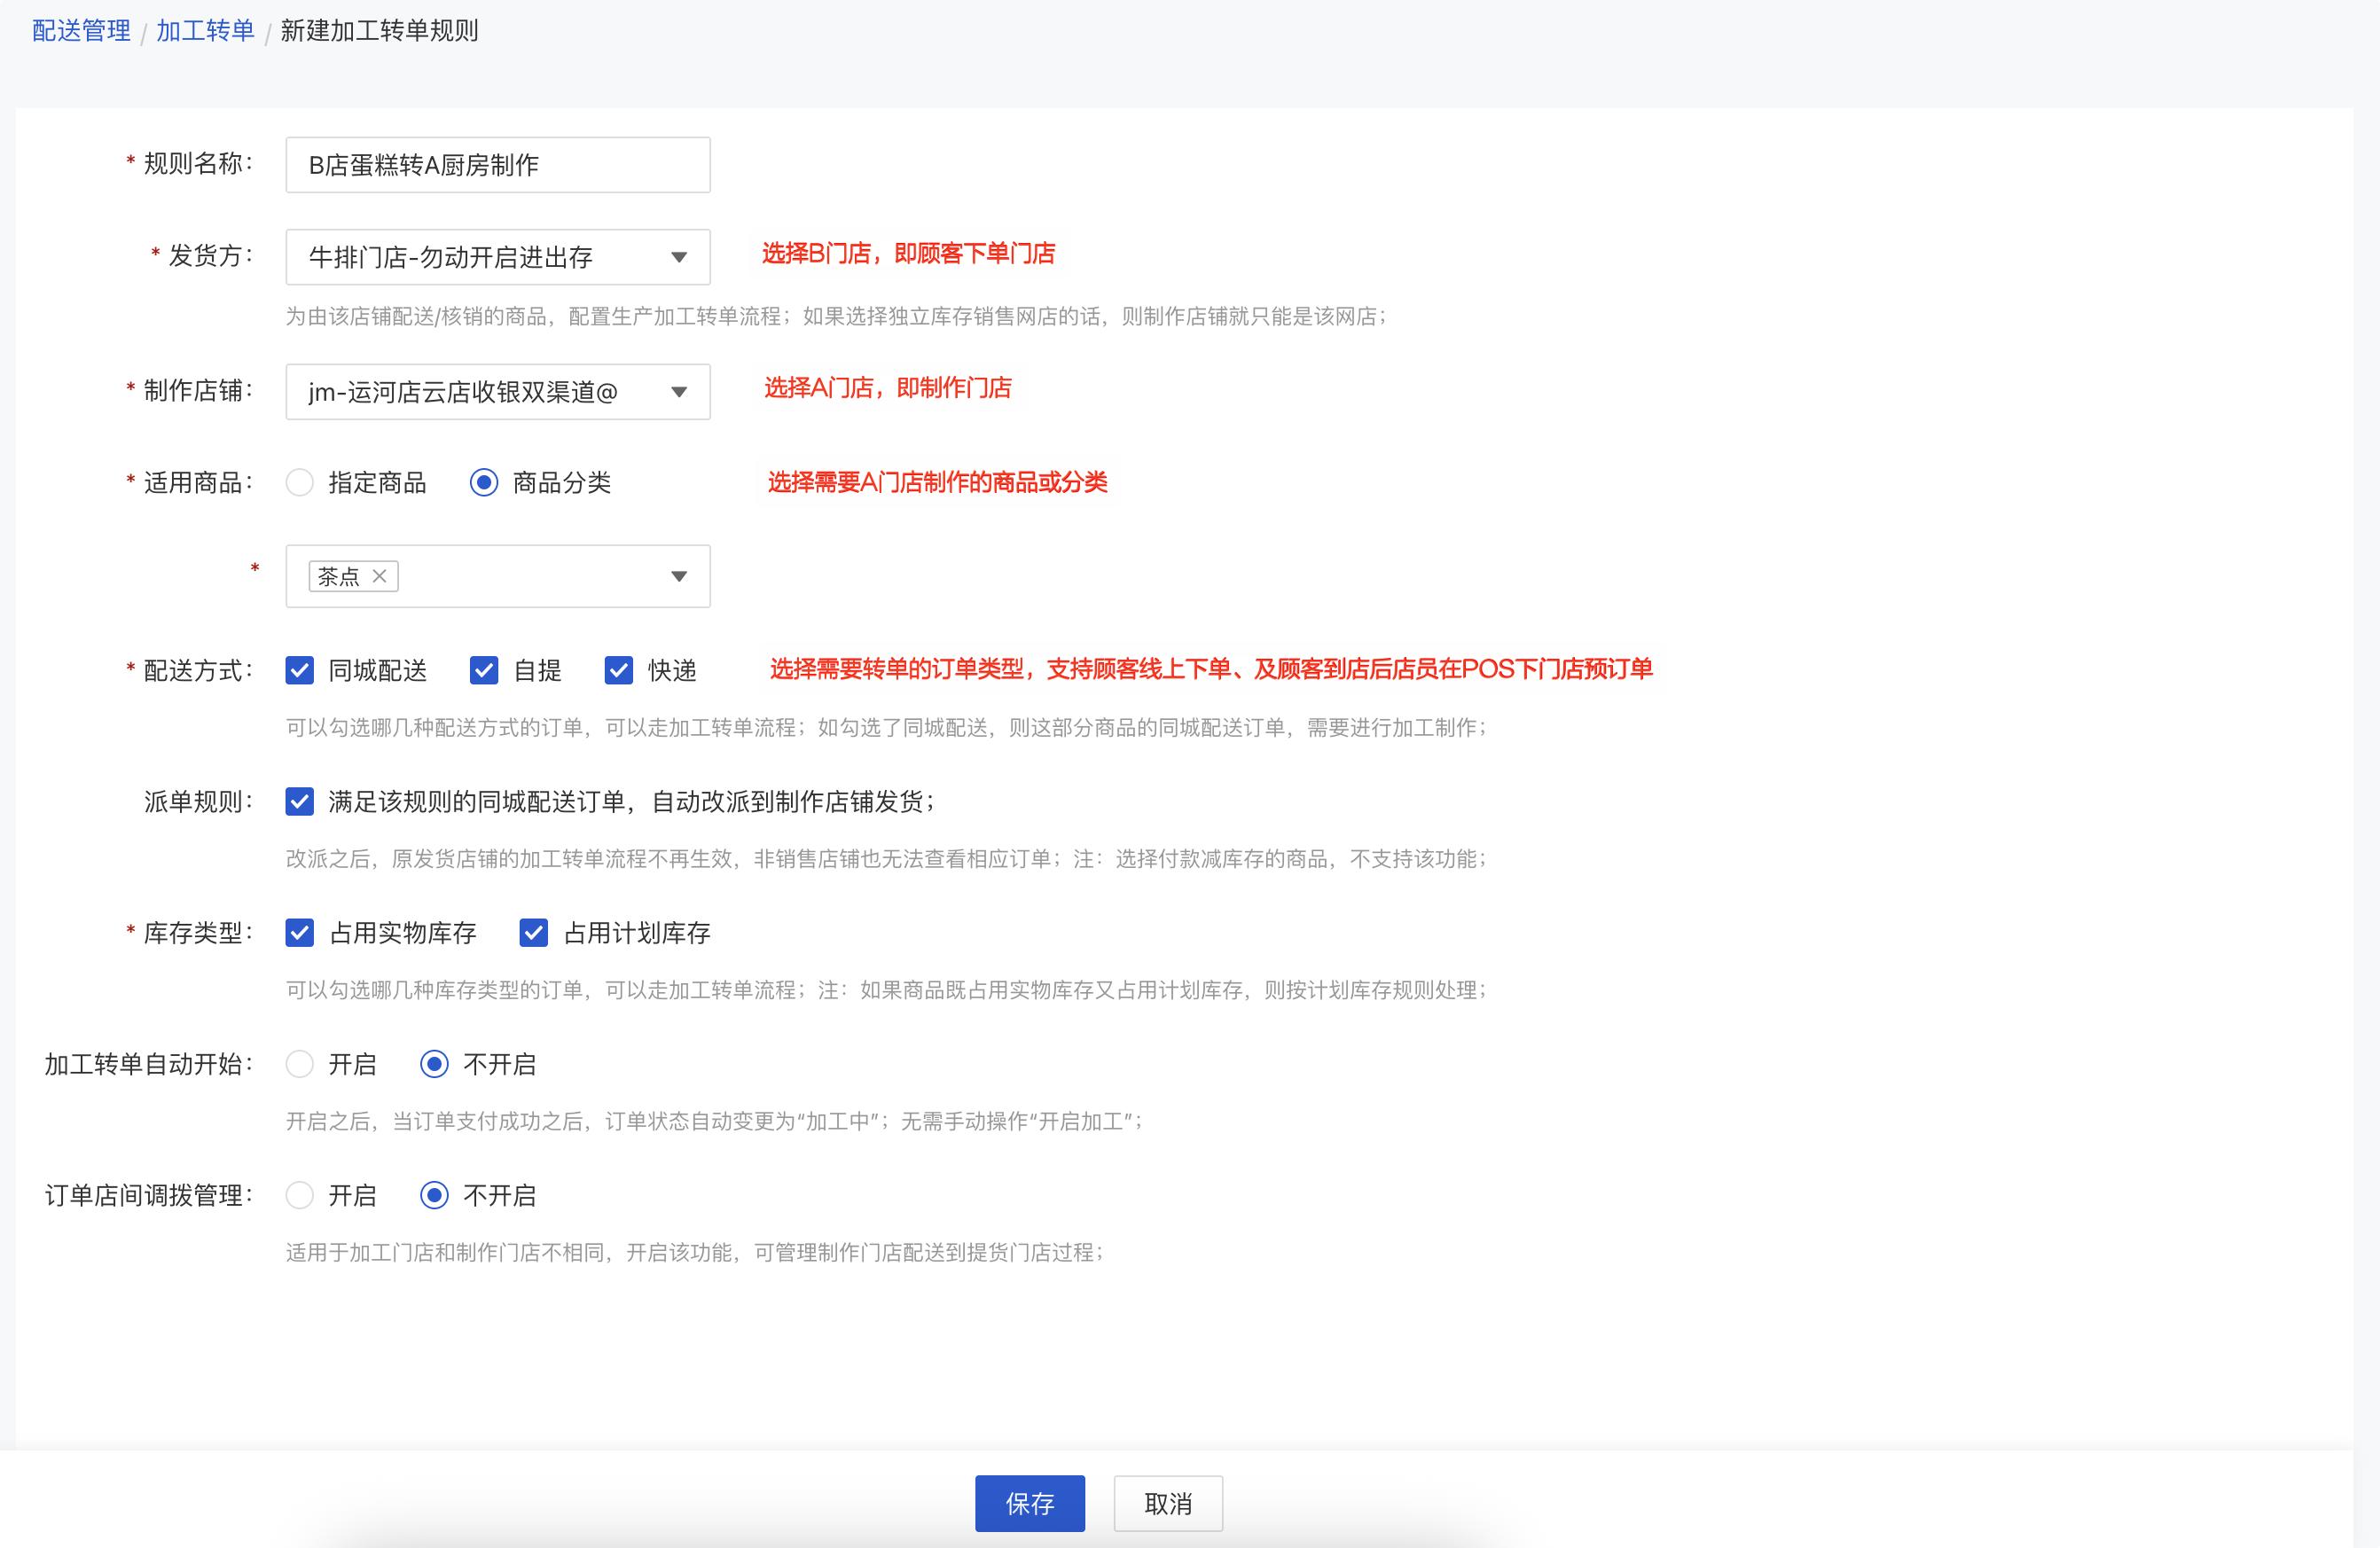2380x1548 pixels.
Task: Remove the 茶点 tag with its x icon
Action: coord(379,576)
